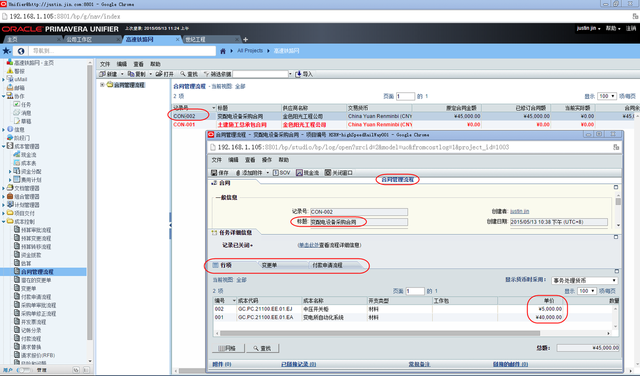Click 现金流 button in contract window toolbar
Screen dimensions: 640x376
[x=308, y=173]
